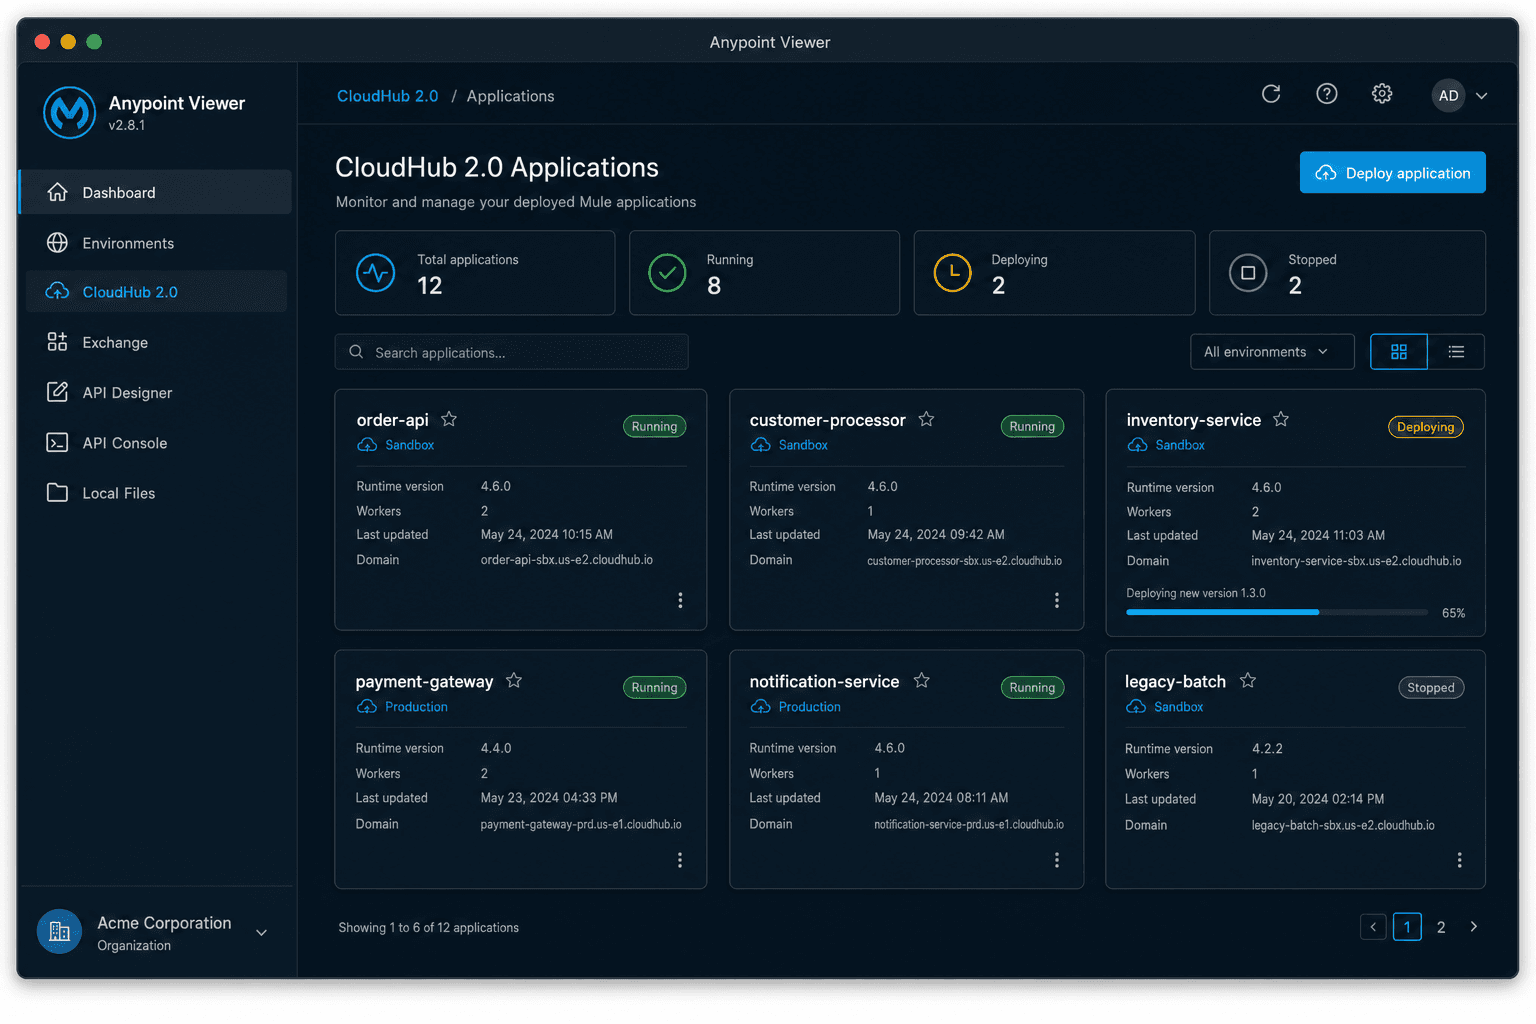Viewport: 1536px width, 1024px height.
Task: Expand the Acme Corporation organization switcher
Action: click(261, 933)
